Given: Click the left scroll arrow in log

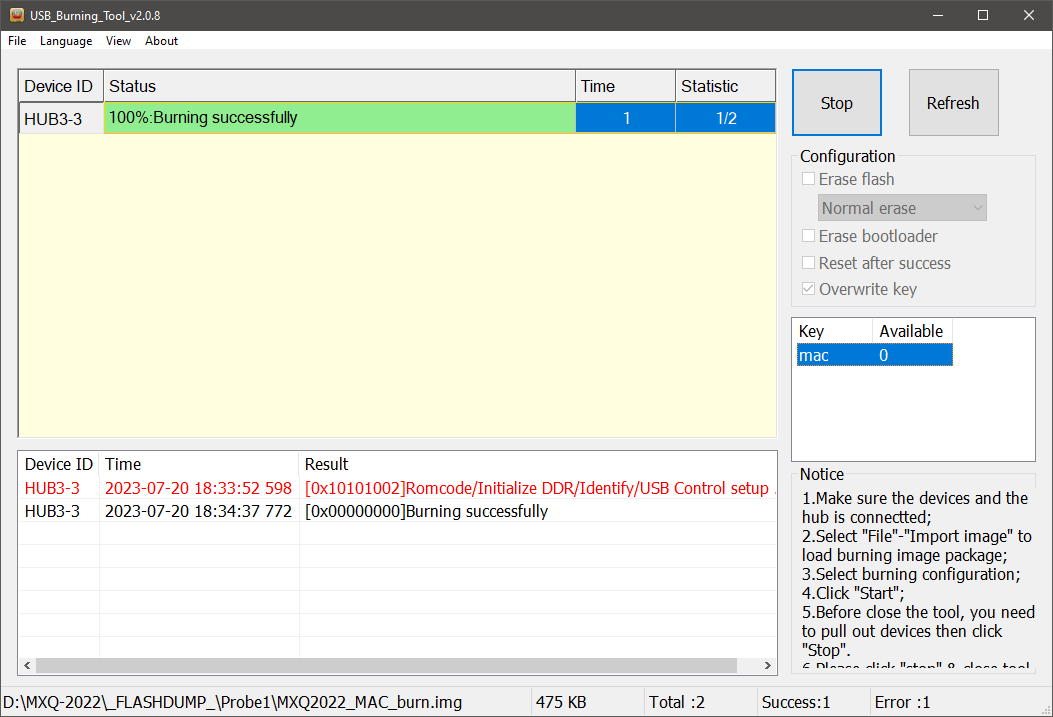Looking at the screenshot, I should (27, 666).
